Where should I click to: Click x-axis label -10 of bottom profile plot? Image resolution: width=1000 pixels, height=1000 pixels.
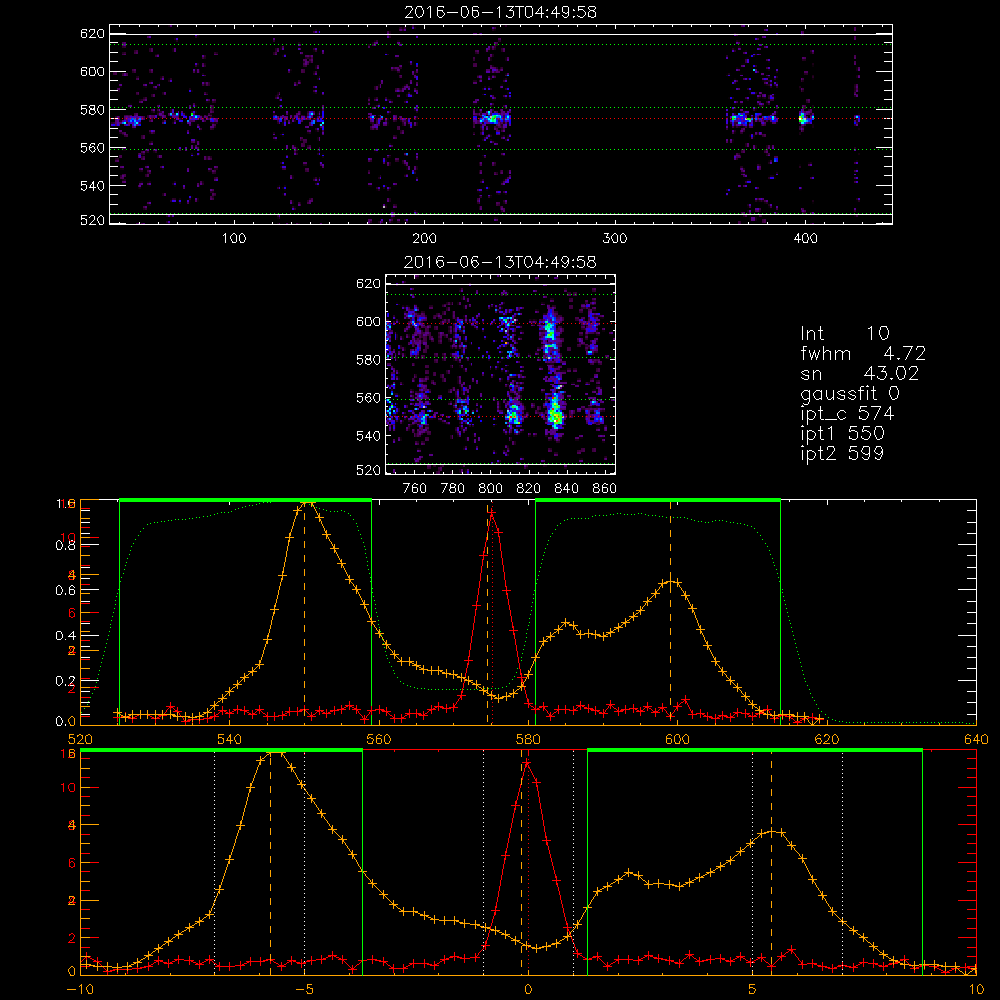click(x=80, y=989)
